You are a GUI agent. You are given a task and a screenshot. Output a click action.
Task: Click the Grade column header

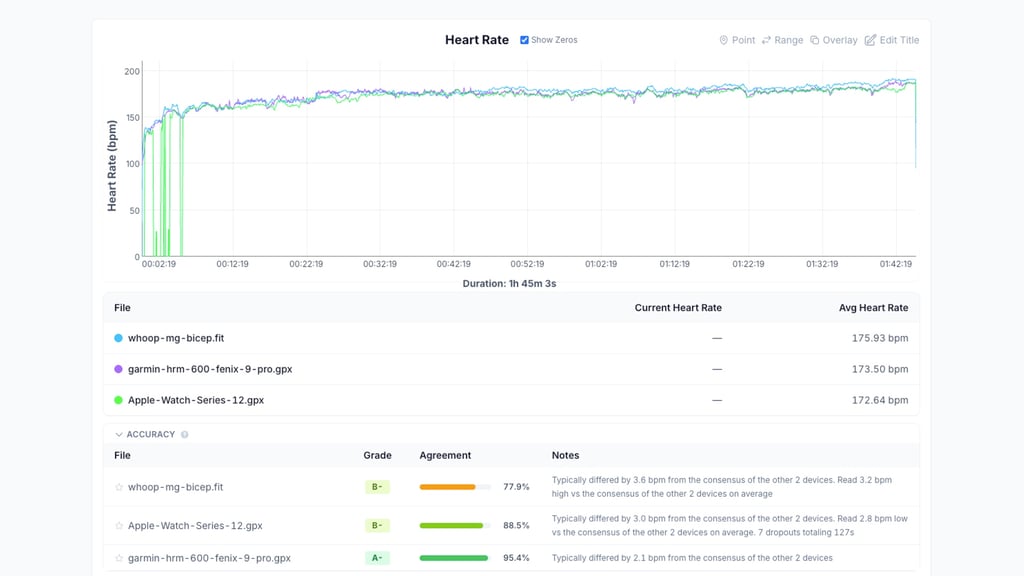[x=377, y=455]
